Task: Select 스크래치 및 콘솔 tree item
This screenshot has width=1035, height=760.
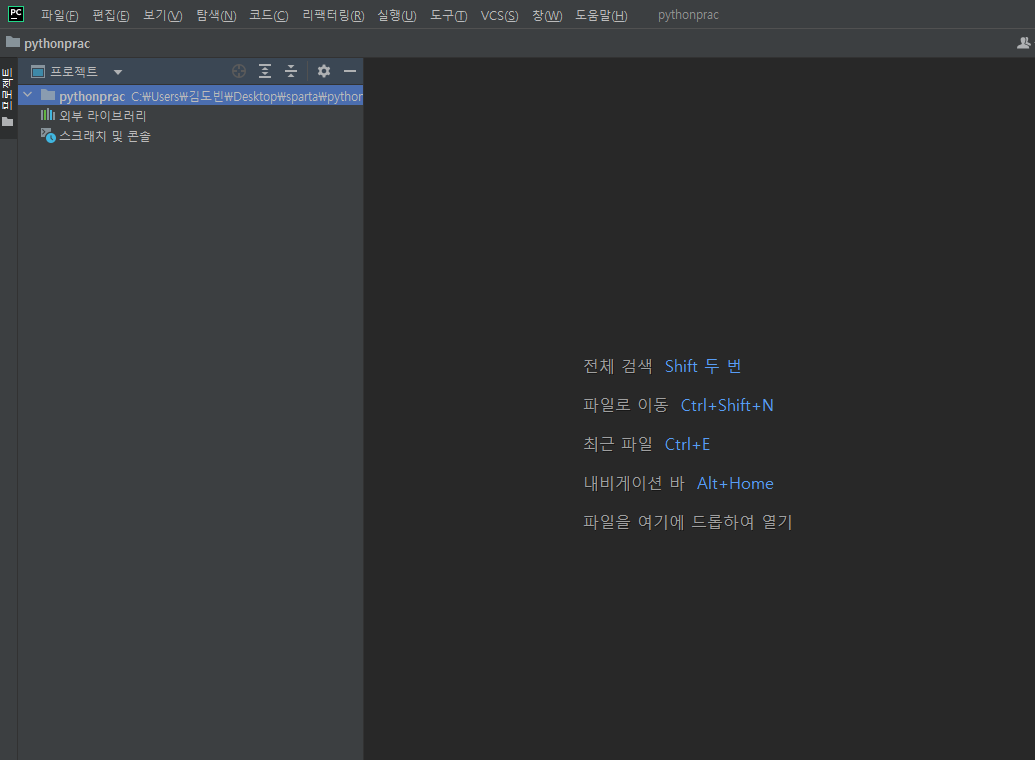Action: click(105, 136)
